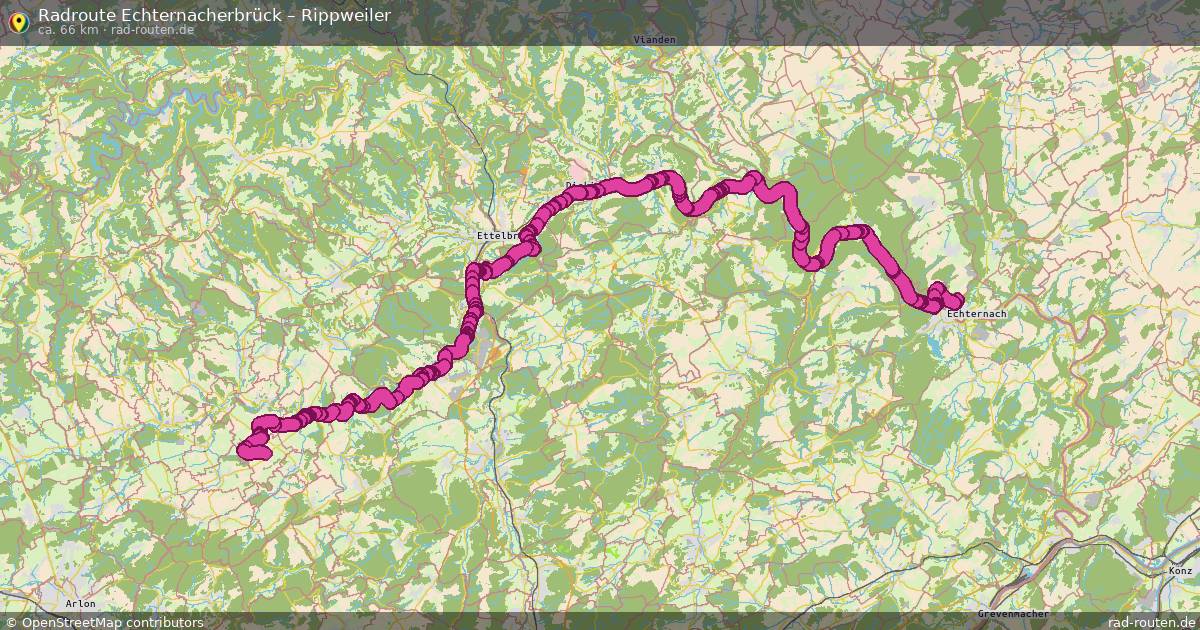The width and height of the screenshot is (1200, 630).
Task: Click the Arlon city label
Action: point(80,604)
